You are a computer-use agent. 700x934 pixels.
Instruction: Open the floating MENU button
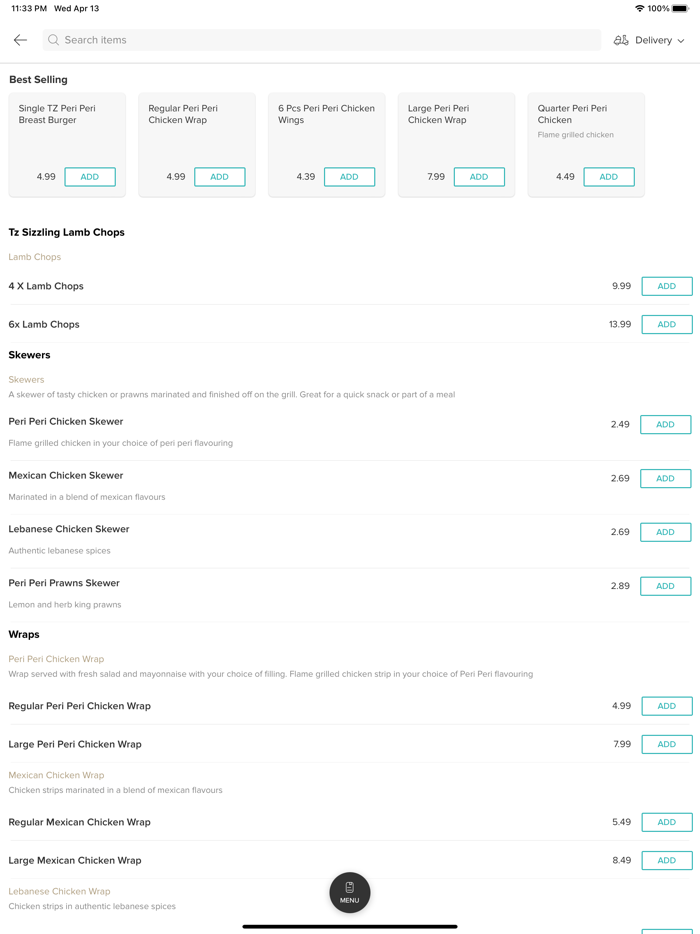349,892
